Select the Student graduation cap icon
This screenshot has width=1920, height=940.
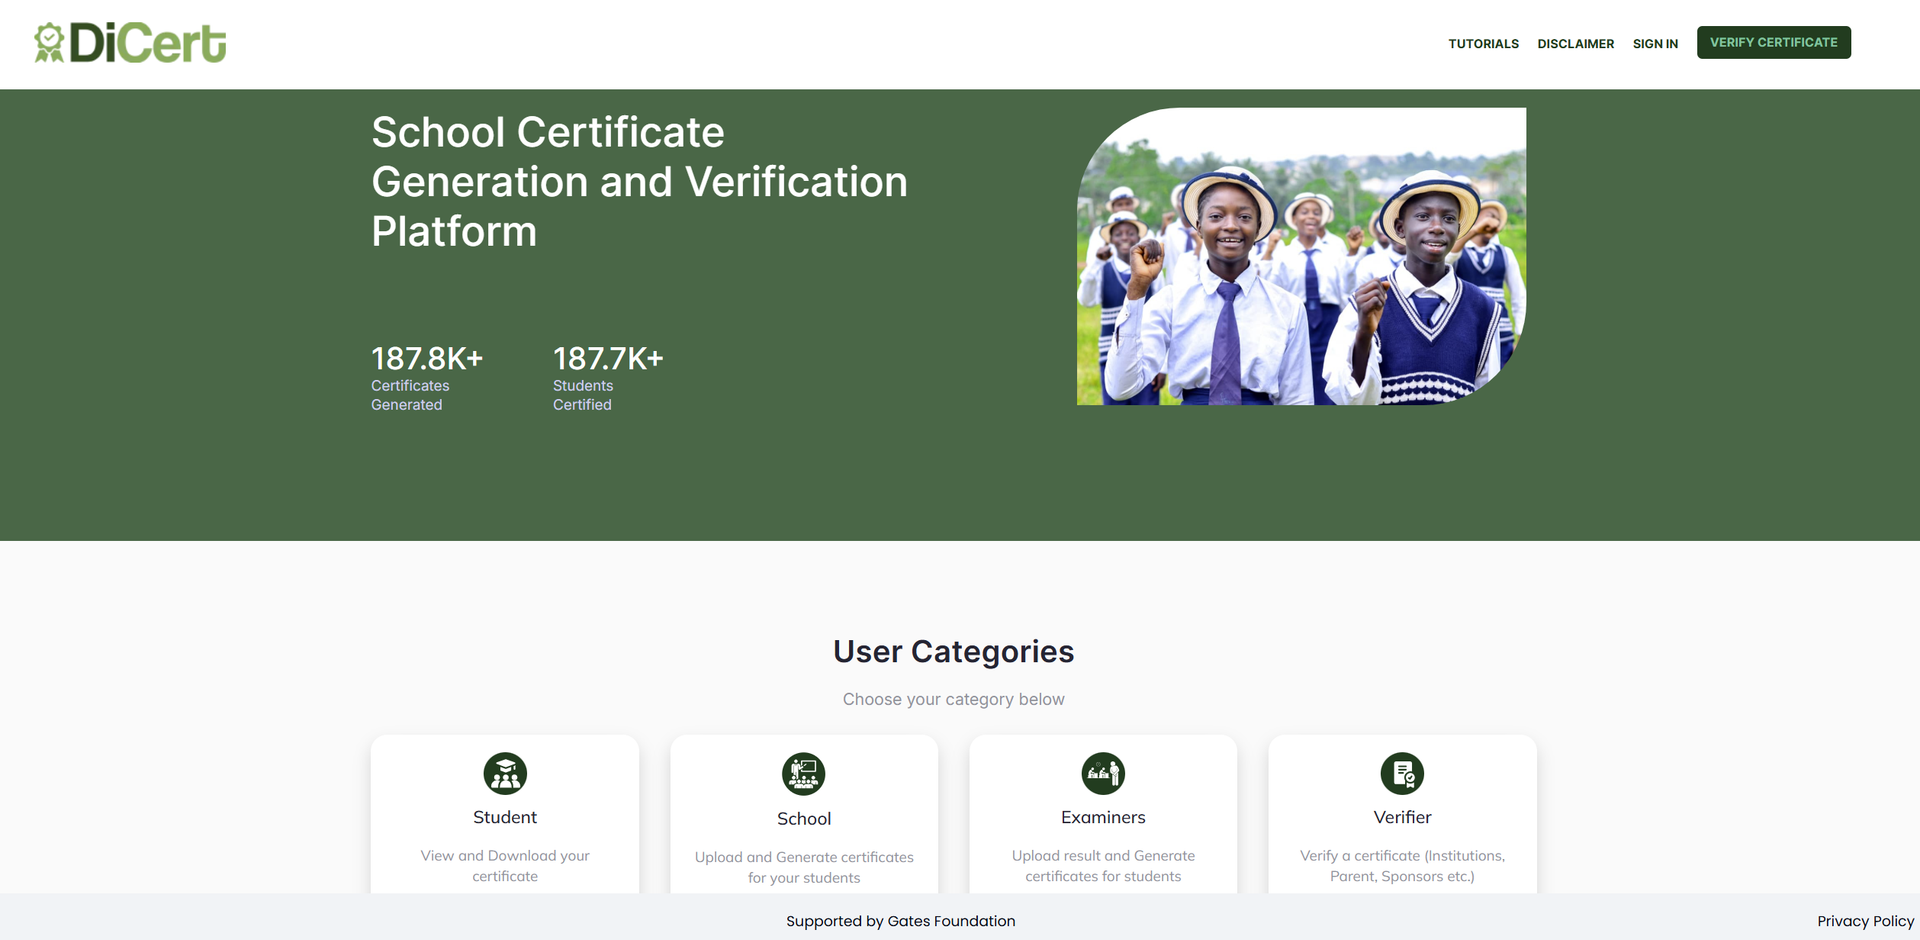coord(504,773)
